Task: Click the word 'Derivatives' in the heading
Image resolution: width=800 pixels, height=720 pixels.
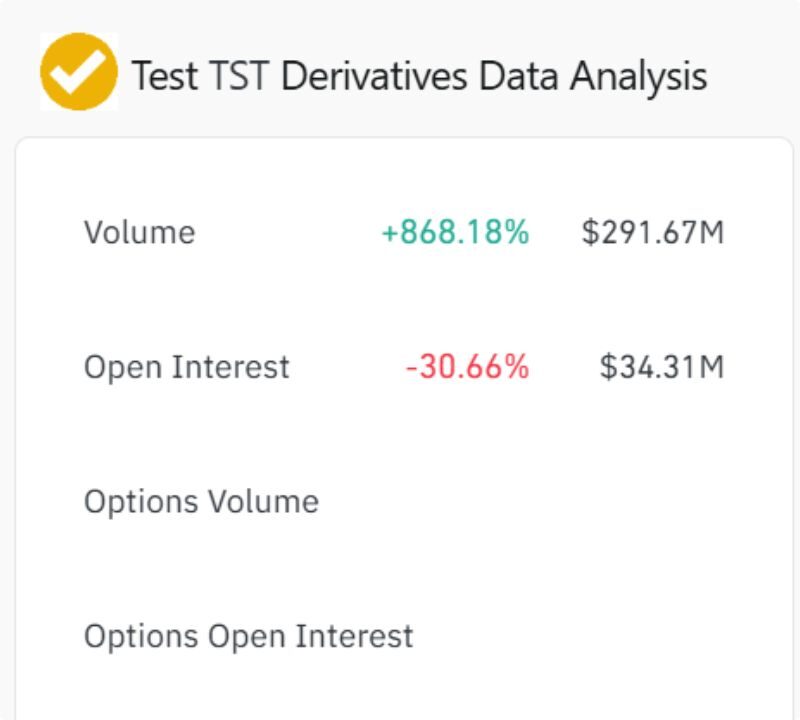Action: [x=374, y=76]
